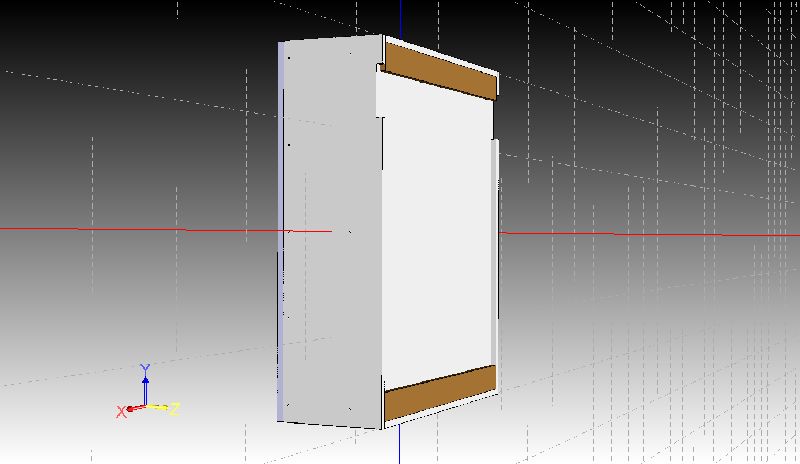
Task: Select the top brown wooden rail
Action: [440, 71]
